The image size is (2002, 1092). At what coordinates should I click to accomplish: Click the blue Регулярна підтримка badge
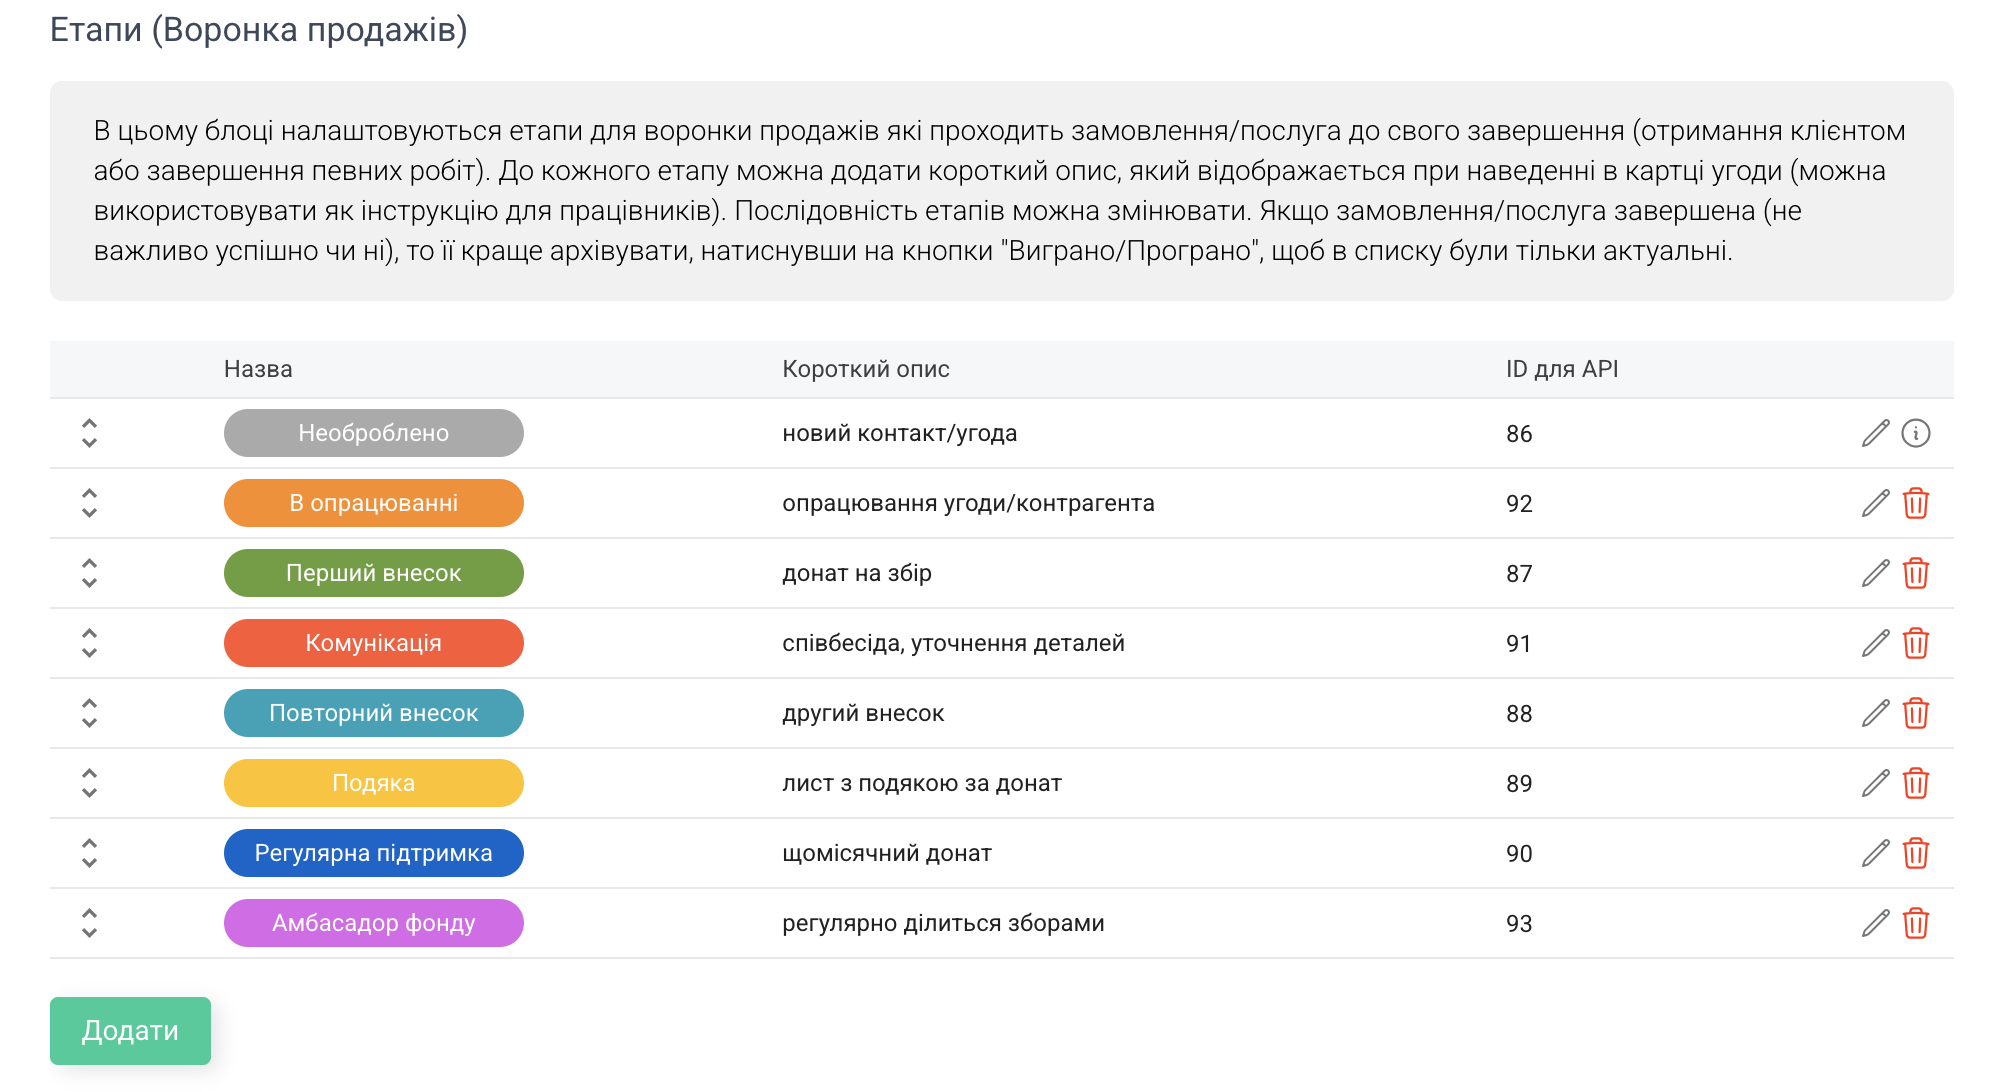point(373,853)
